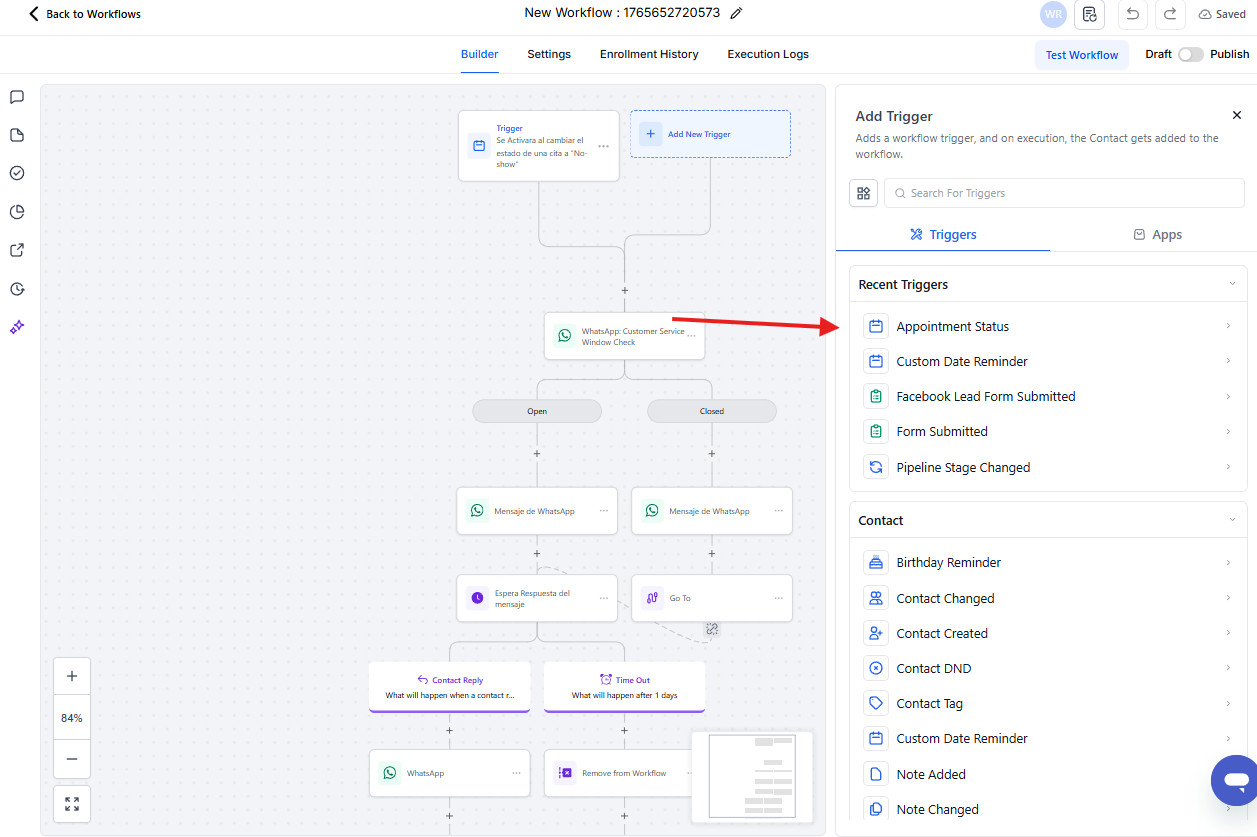Click the grid view icon beside search

coord(863,193)
